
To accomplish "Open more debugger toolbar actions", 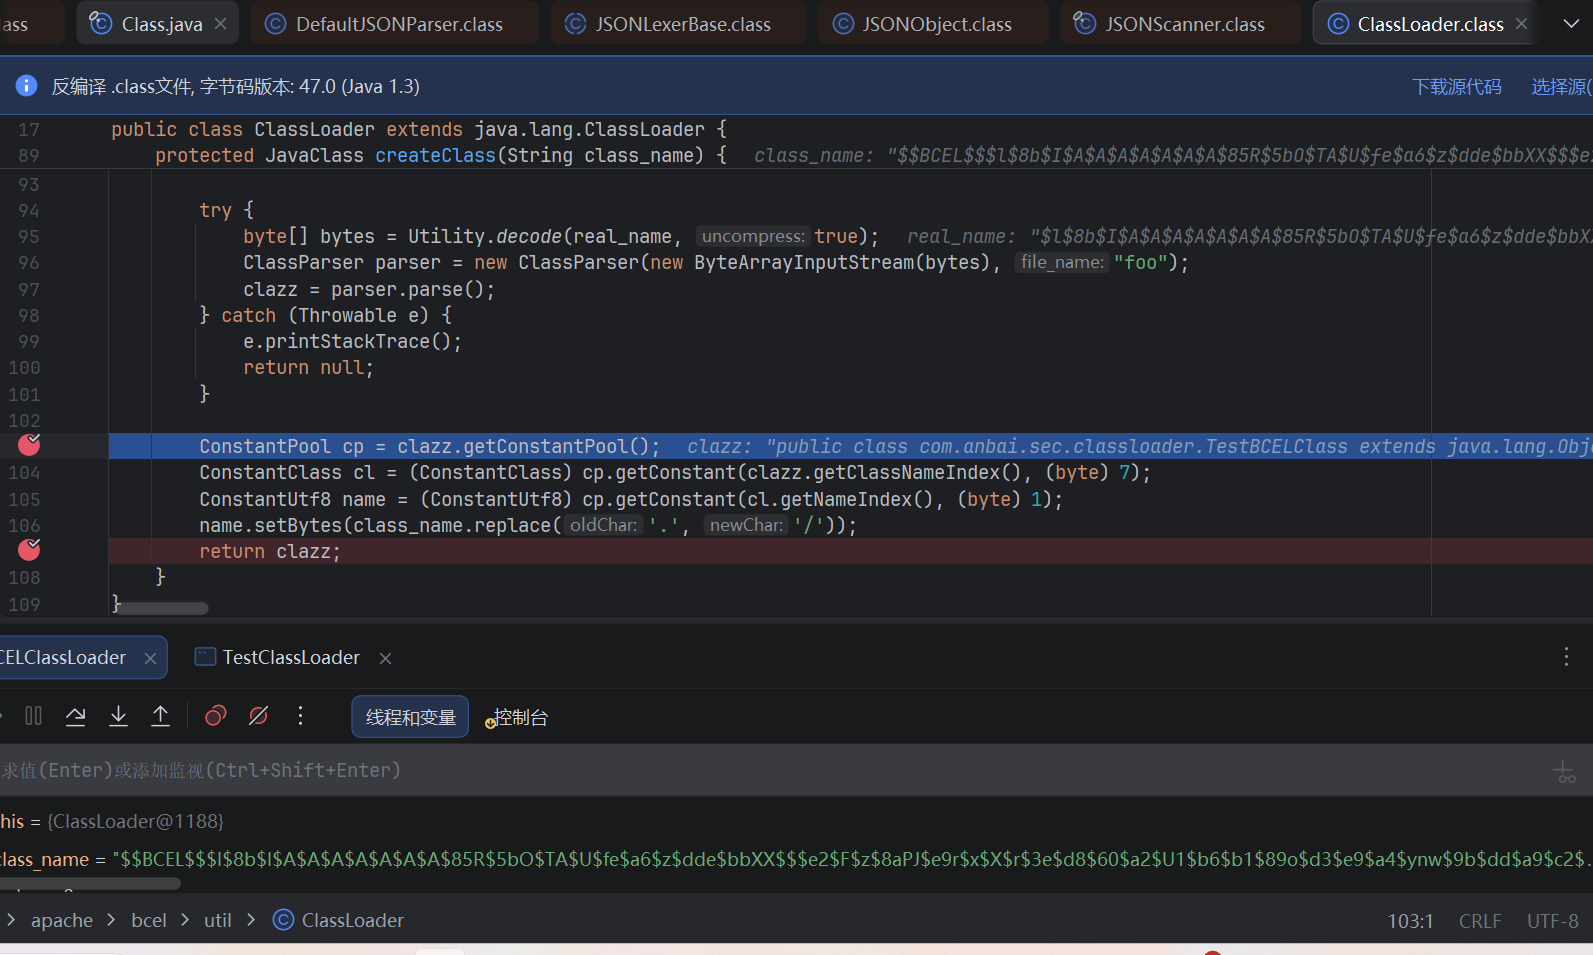I will (300, 716).
